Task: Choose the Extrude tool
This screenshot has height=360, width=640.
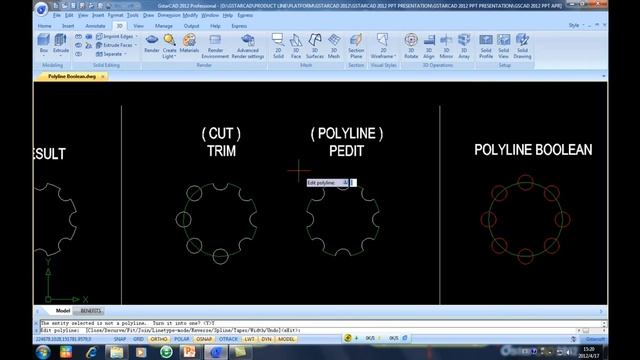Action: click(60, 43)
